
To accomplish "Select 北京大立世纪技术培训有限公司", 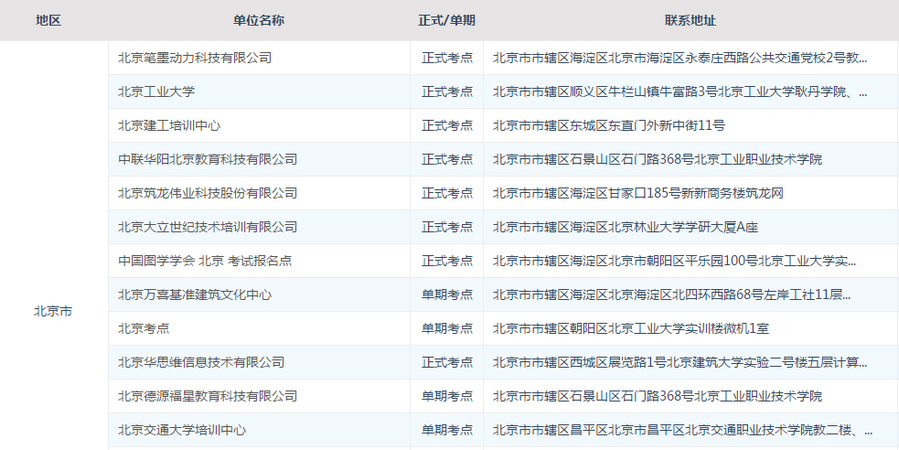I will (208, 227).
